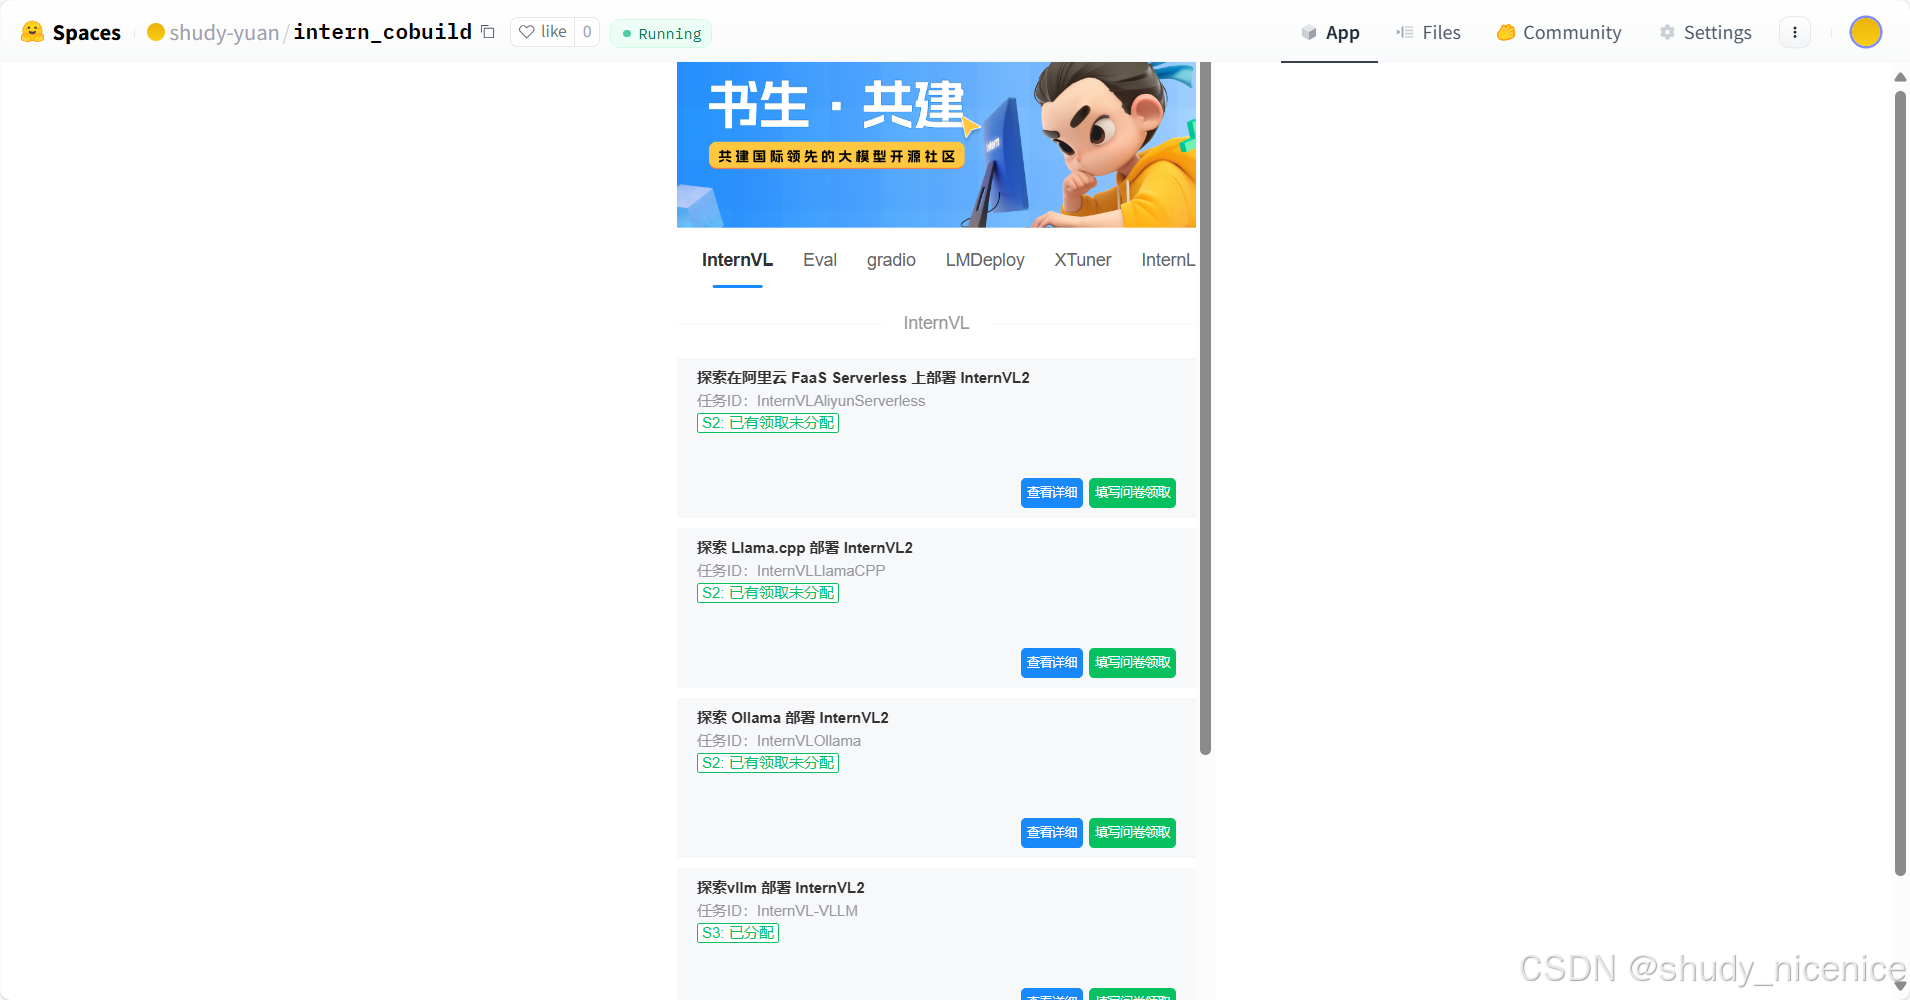Select the InternVL tab
Screen dimensions: 1910x1000
[x=737, y=260]
